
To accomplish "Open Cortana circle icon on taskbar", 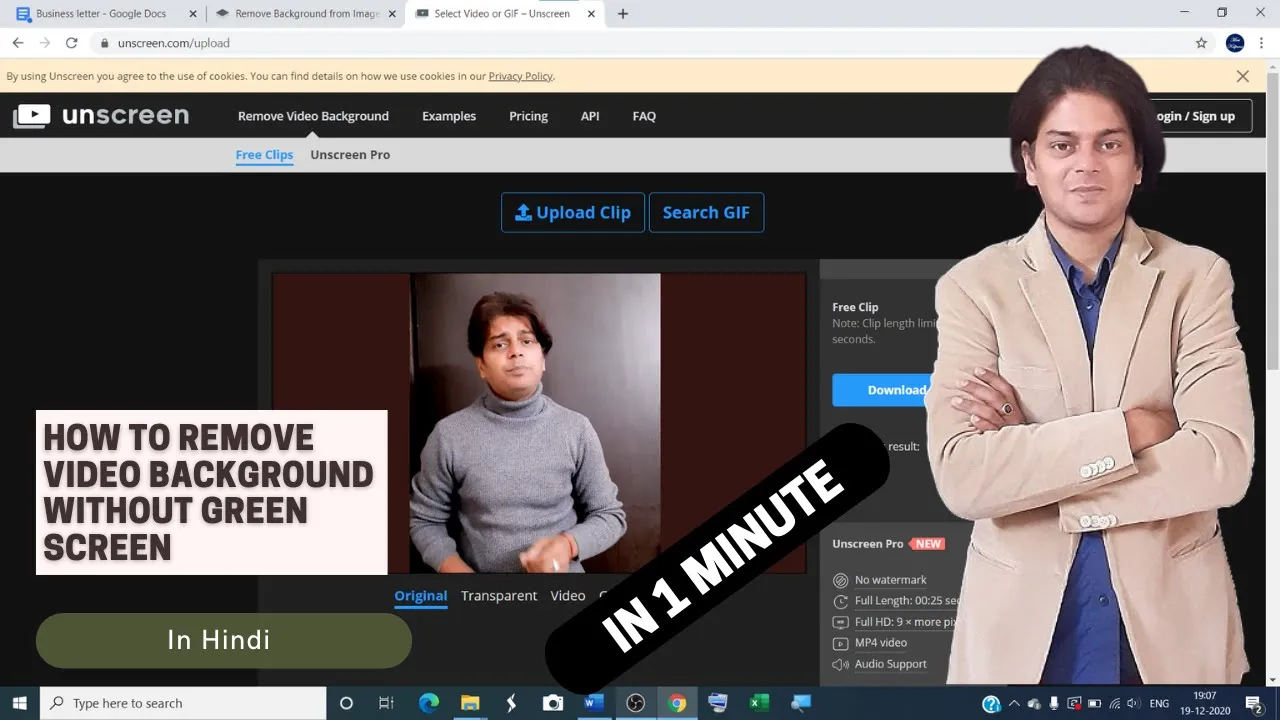I will 346,703.
